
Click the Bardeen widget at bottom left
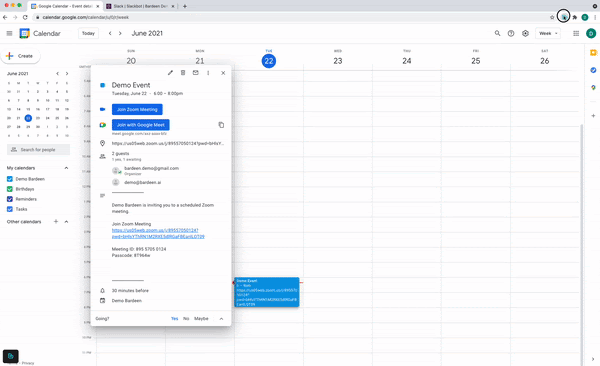(11, 356)
